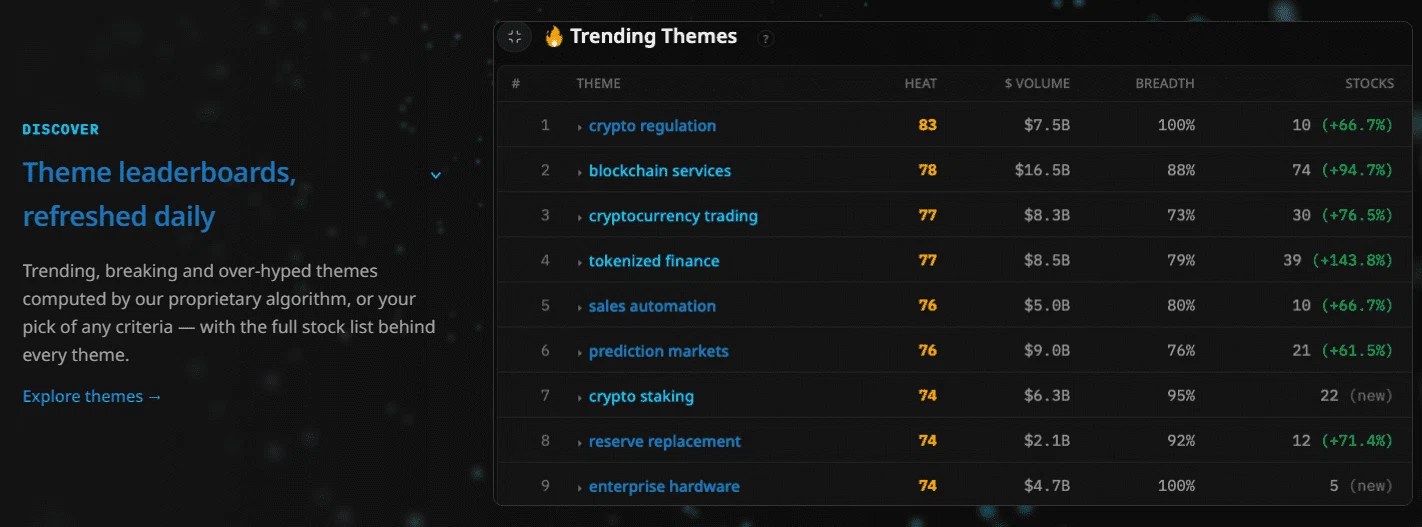
Task: Click the 80% breadth value
Action: (x=1180, y=306)
